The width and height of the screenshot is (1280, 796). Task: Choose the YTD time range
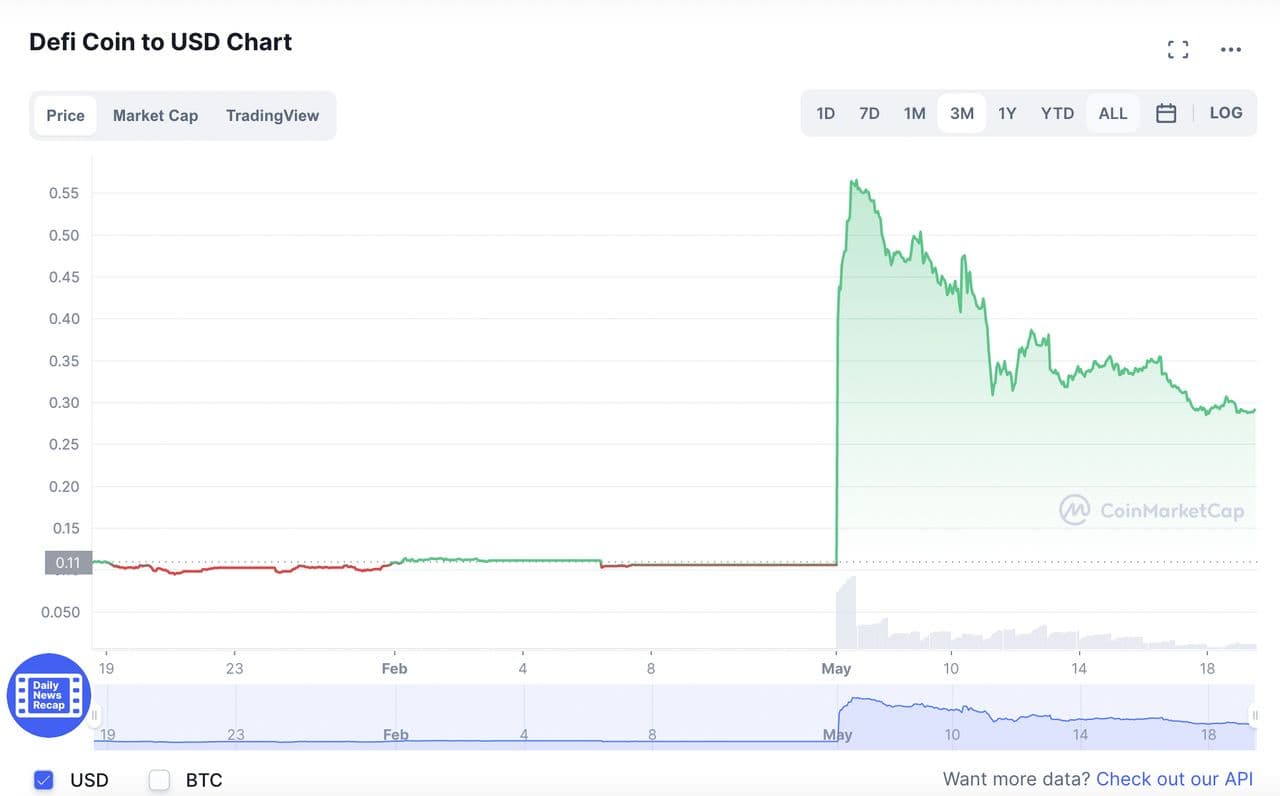tap(1057, 114)
